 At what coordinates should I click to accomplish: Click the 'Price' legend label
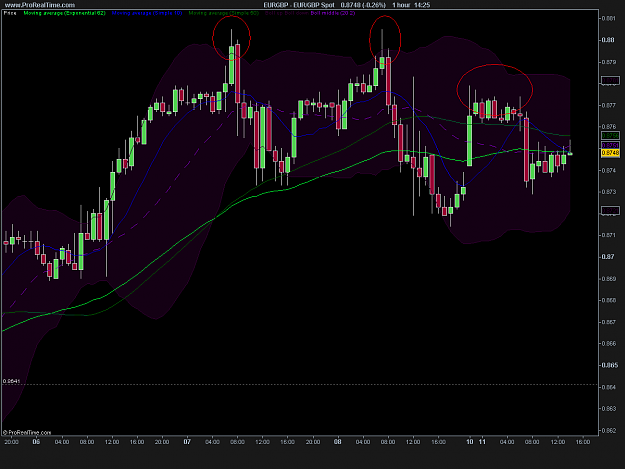click(10, 13)
